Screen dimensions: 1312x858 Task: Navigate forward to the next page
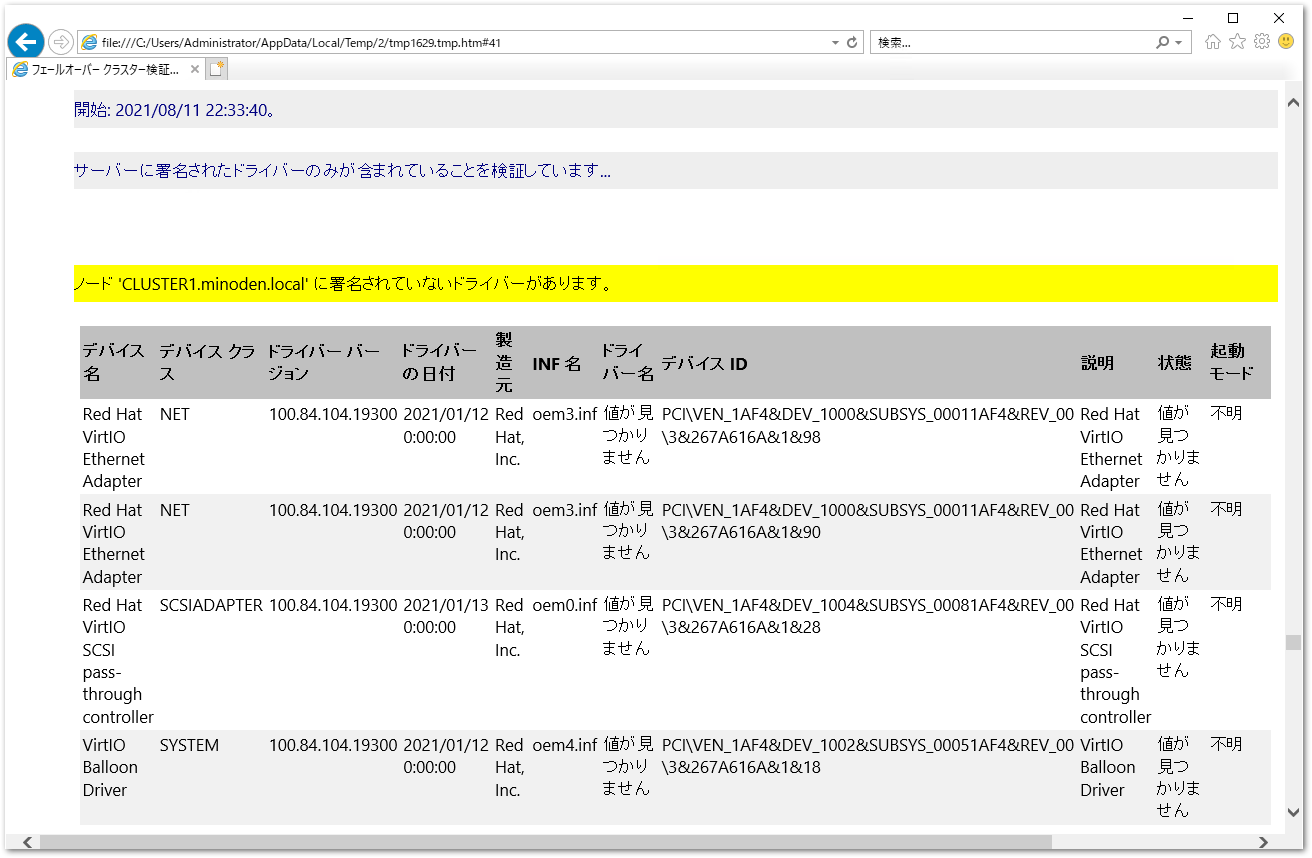(x=60, y=41)
